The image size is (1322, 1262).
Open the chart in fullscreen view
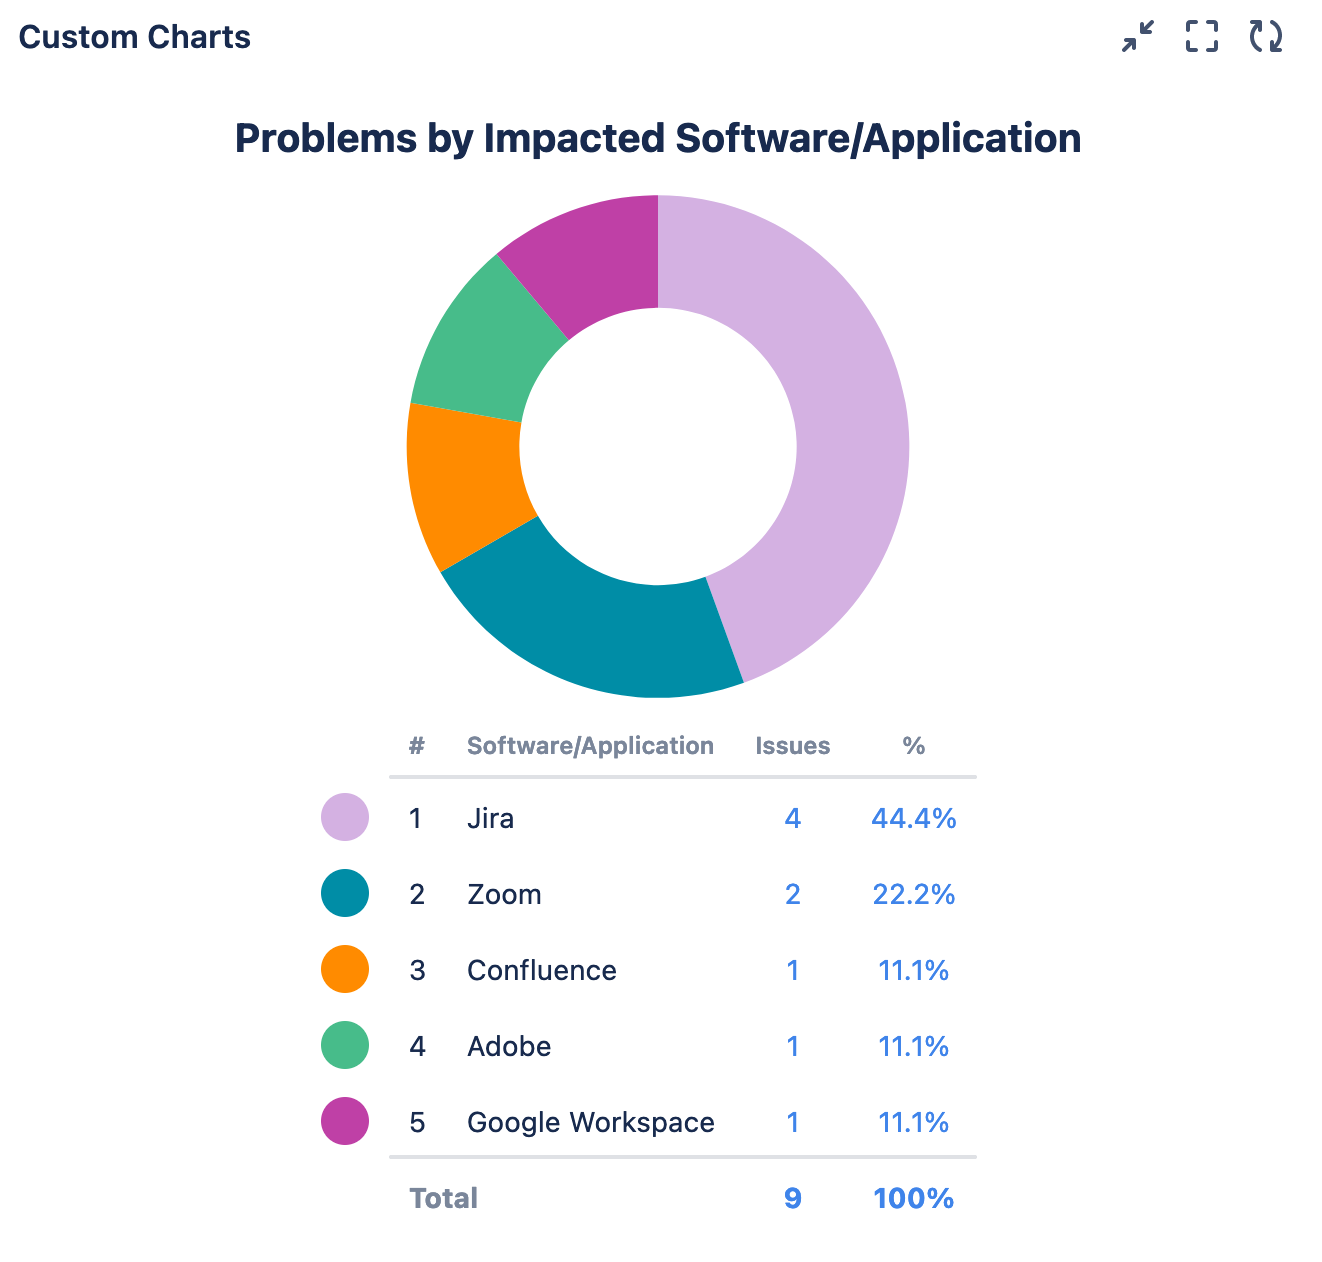1202,37
